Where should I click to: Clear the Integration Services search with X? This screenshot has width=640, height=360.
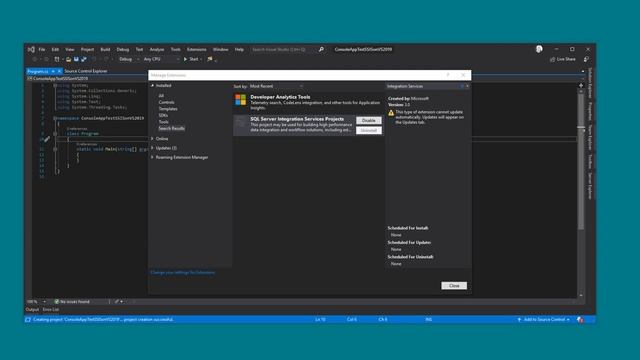(467, 86)
